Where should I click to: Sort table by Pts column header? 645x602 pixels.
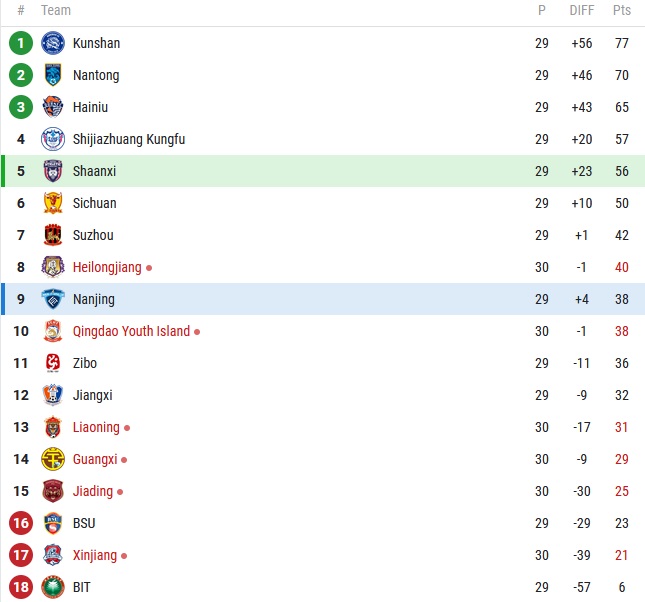(x=622, y=10)
